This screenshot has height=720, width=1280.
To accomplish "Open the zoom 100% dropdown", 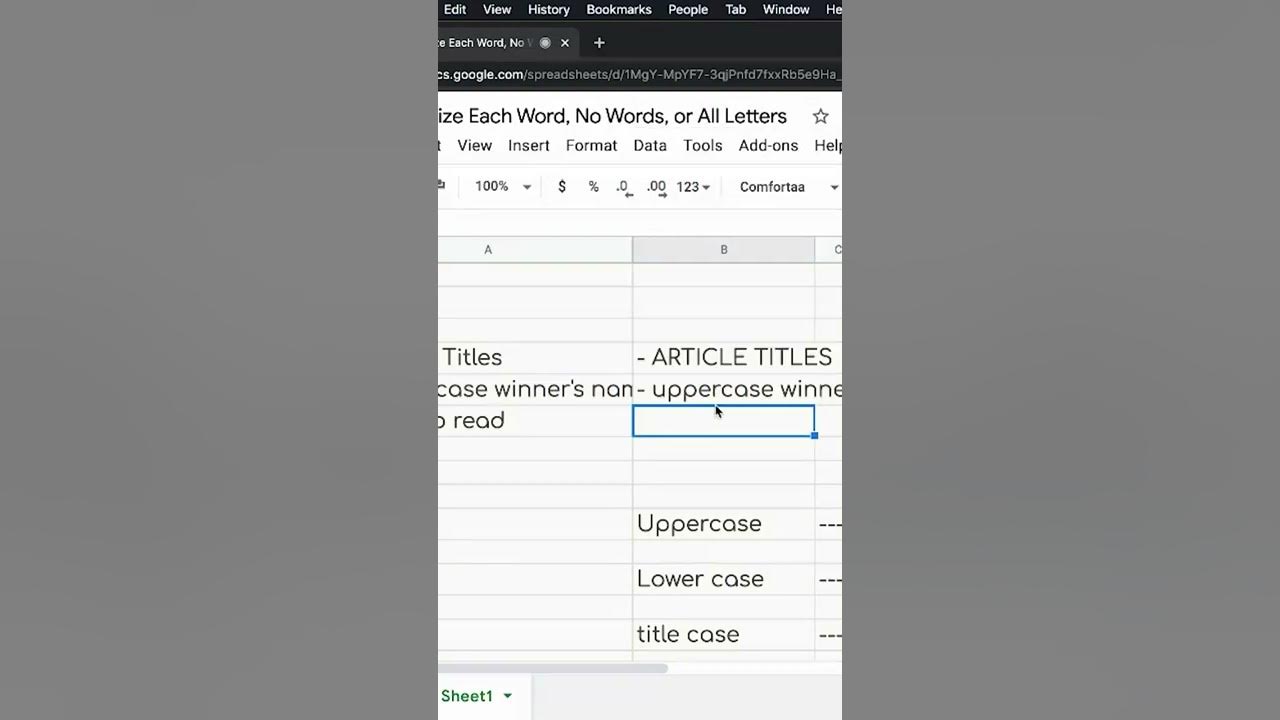I will pyautogui.click(x=503, y=187).
